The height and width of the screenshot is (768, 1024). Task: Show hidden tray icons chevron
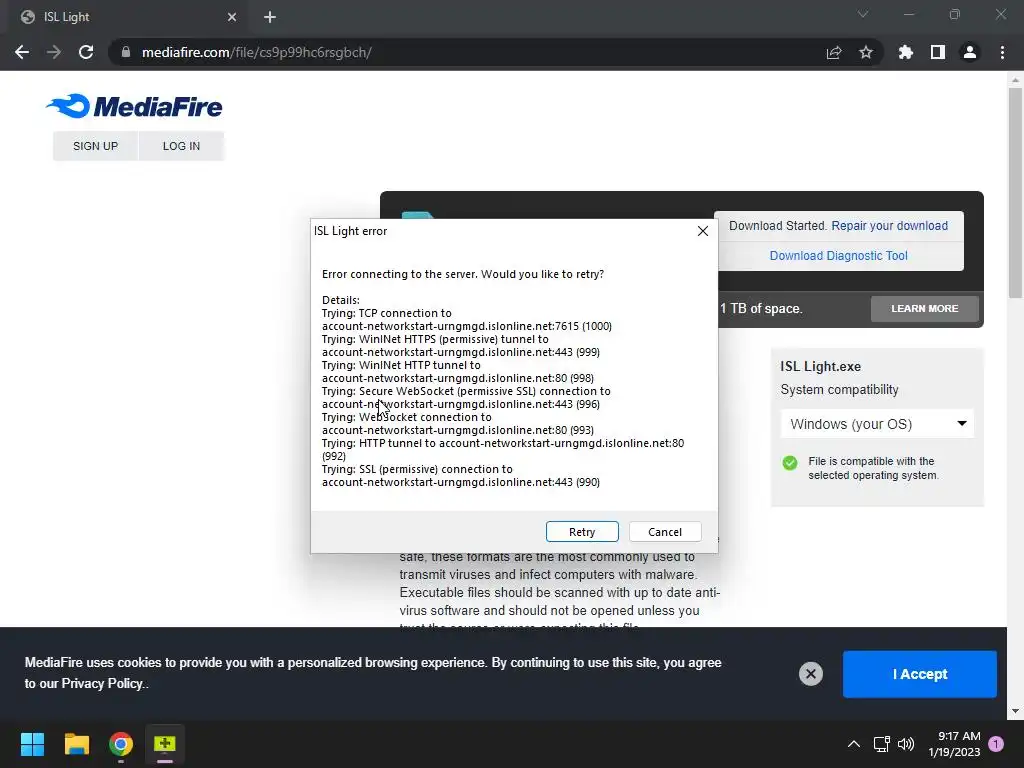pyautogui.click(x=854, y=744)
